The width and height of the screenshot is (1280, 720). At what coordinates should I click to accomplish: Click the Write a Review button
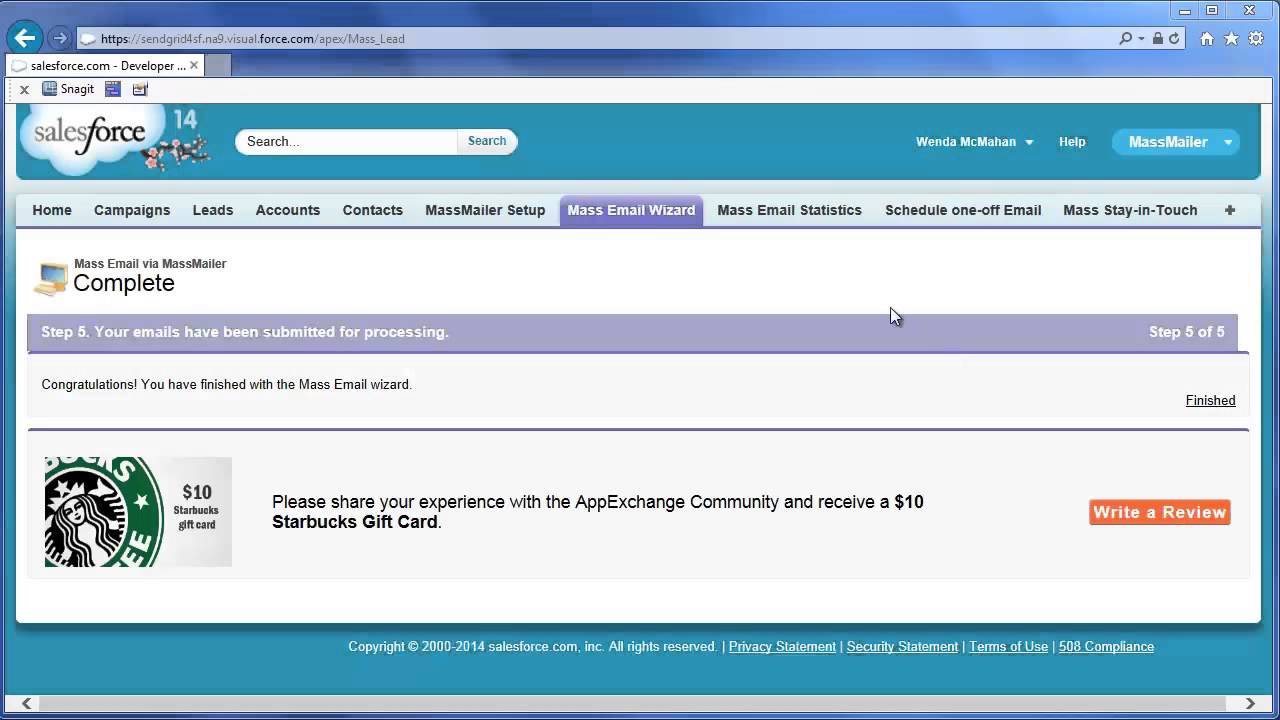click(1159, 512)
